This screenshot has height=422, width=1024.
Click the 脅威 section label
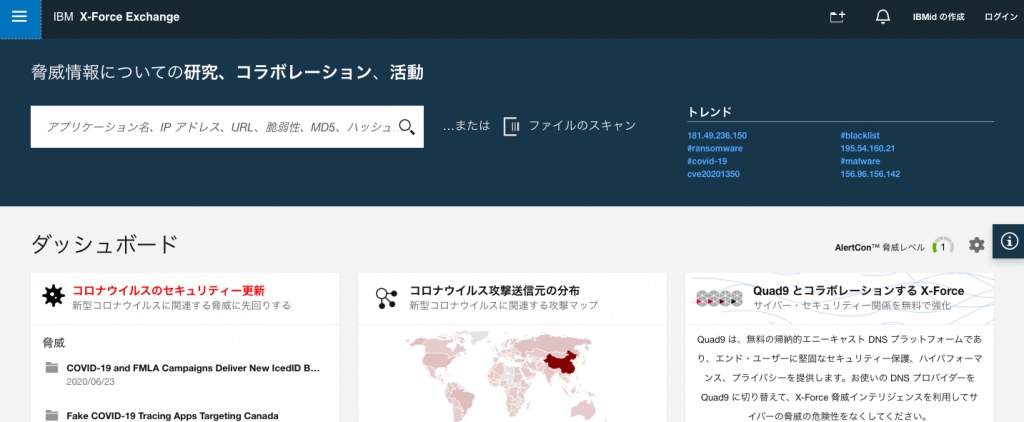tap(54, 342)
